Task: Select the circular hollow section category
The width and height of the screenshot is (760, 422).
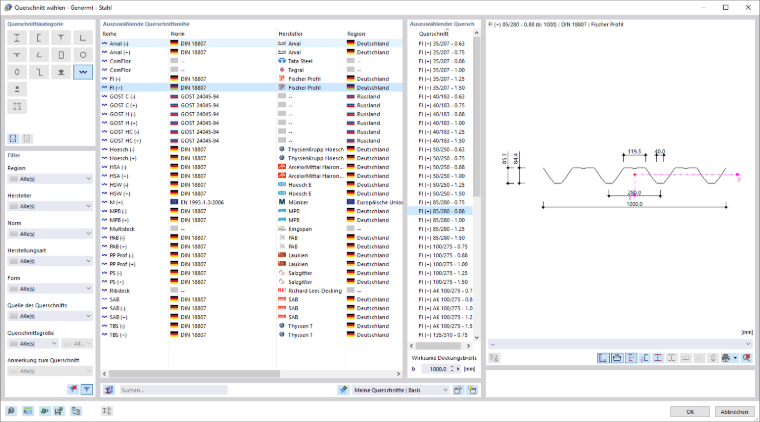Action: click(x=83, y=55)
